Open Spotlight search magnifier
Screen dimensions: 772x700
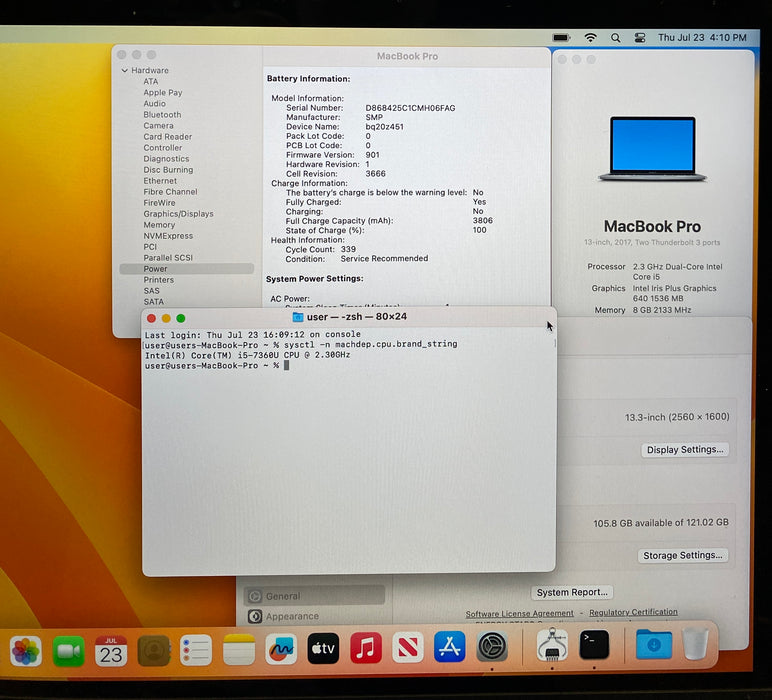tap(615, 37)
